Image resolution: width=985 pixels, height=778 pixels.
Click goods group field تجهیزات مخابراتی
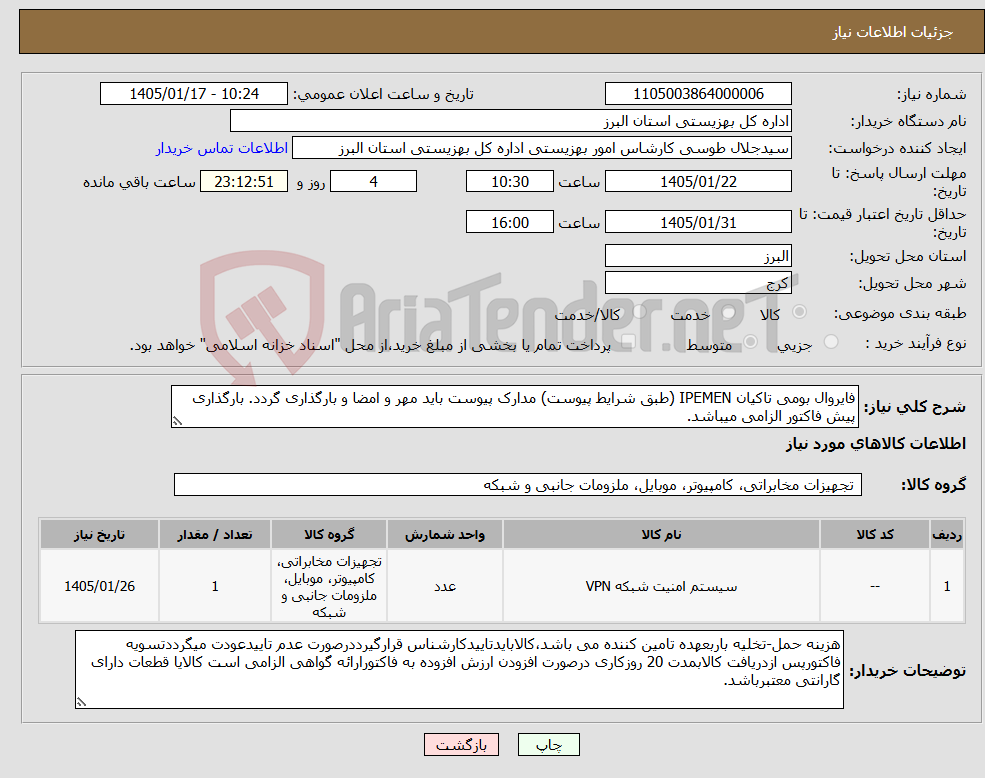(x=518, y=485)
